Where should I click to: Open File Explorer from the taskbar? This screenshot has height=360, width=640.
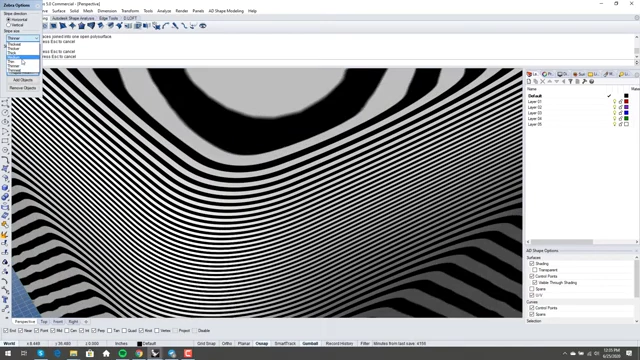click(73, 353)
